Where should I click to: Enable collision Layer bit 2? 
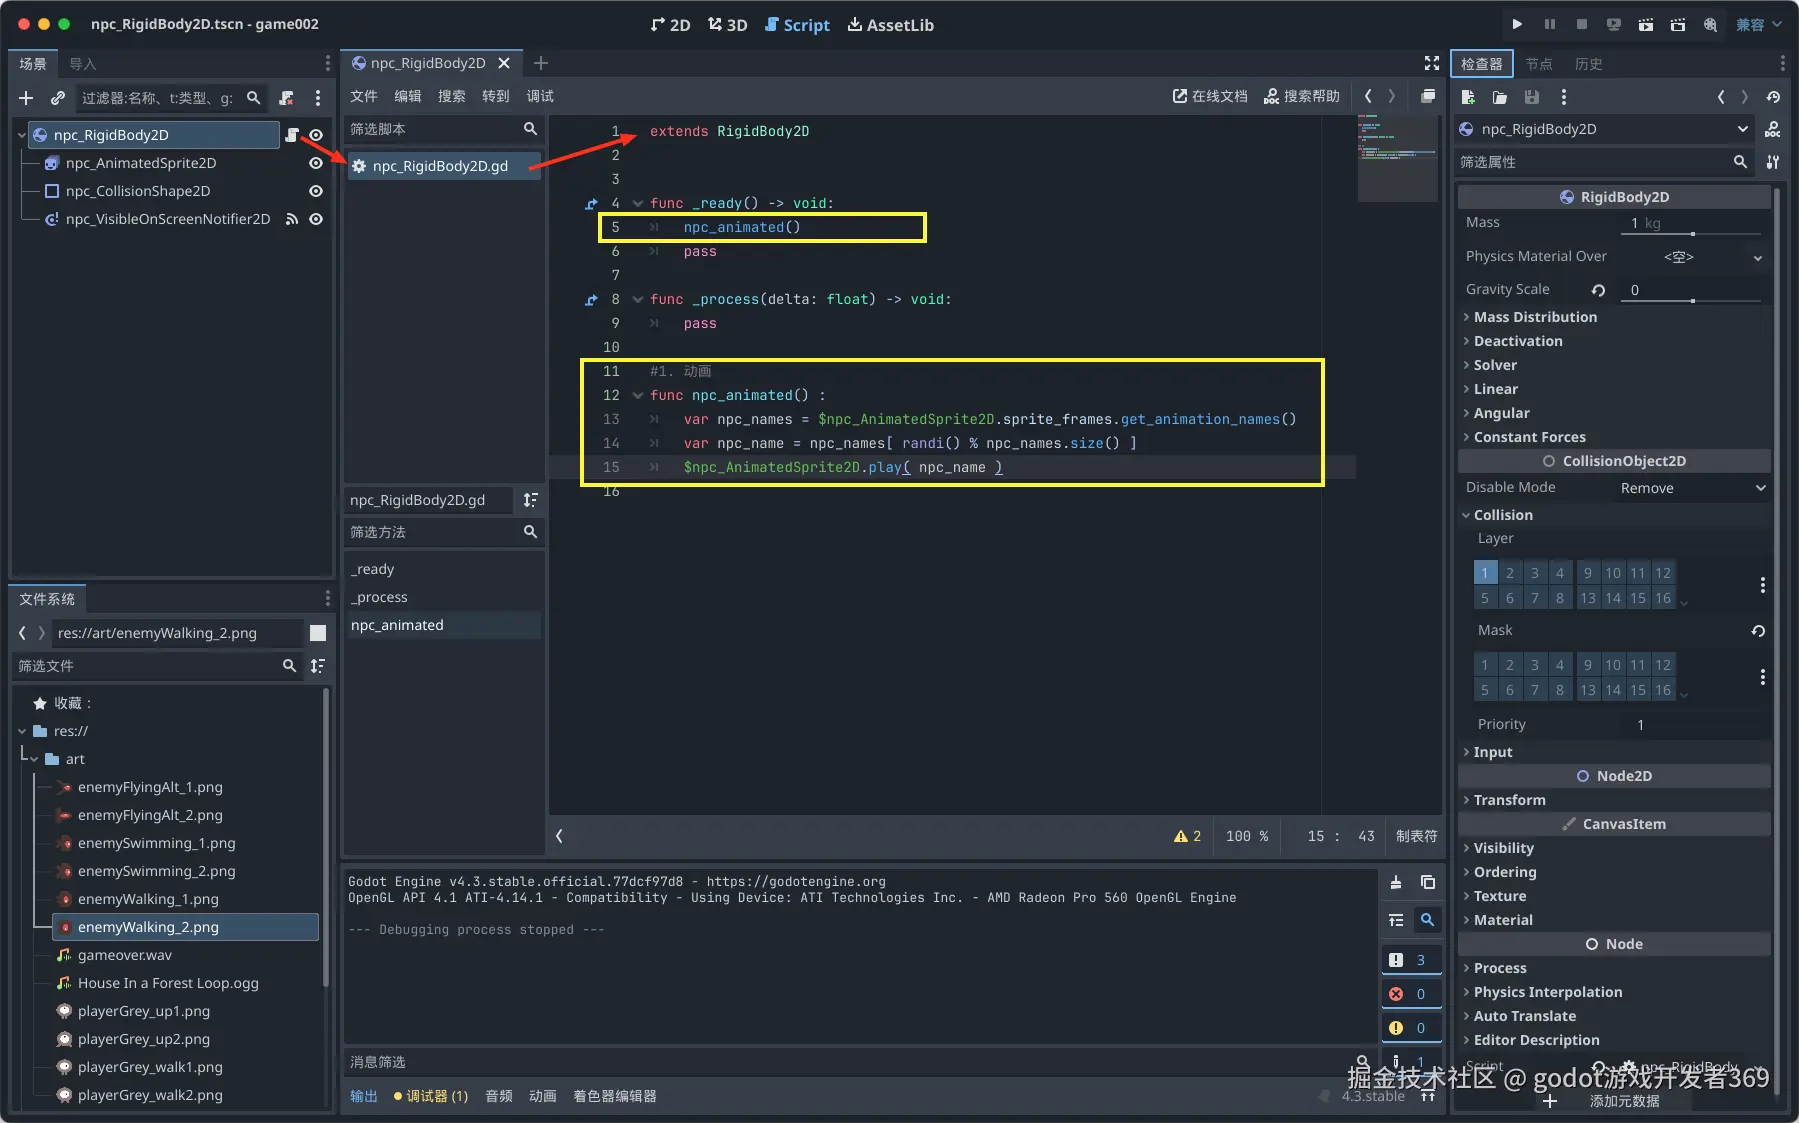point(1510,573)
